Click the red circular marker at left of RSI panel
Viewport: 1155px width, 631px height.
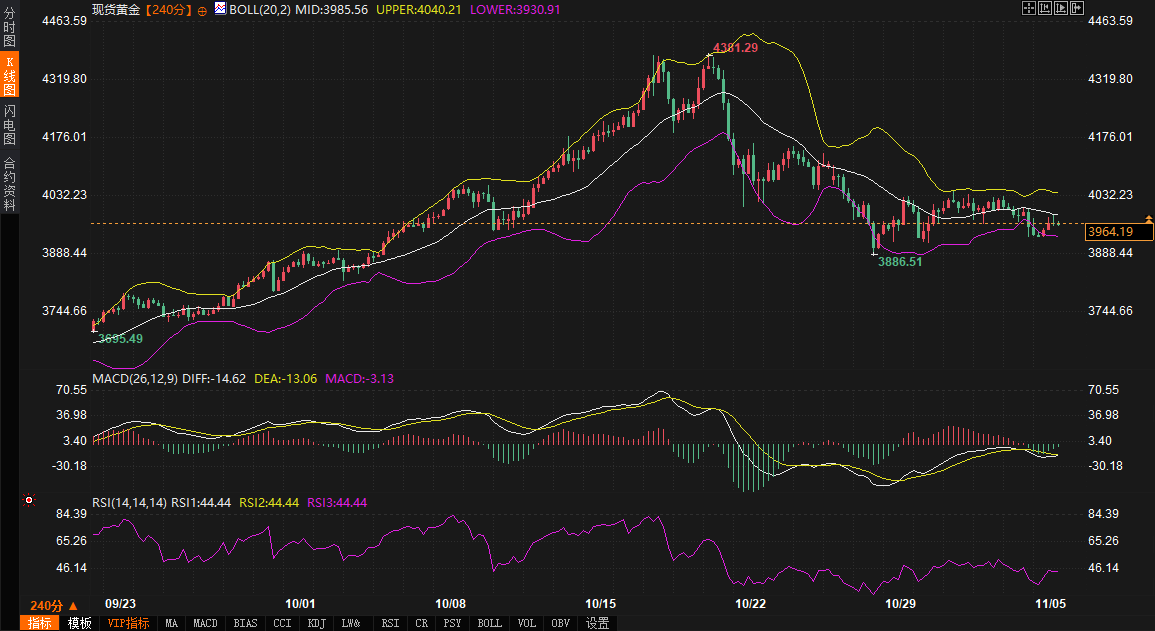(29, 500)
